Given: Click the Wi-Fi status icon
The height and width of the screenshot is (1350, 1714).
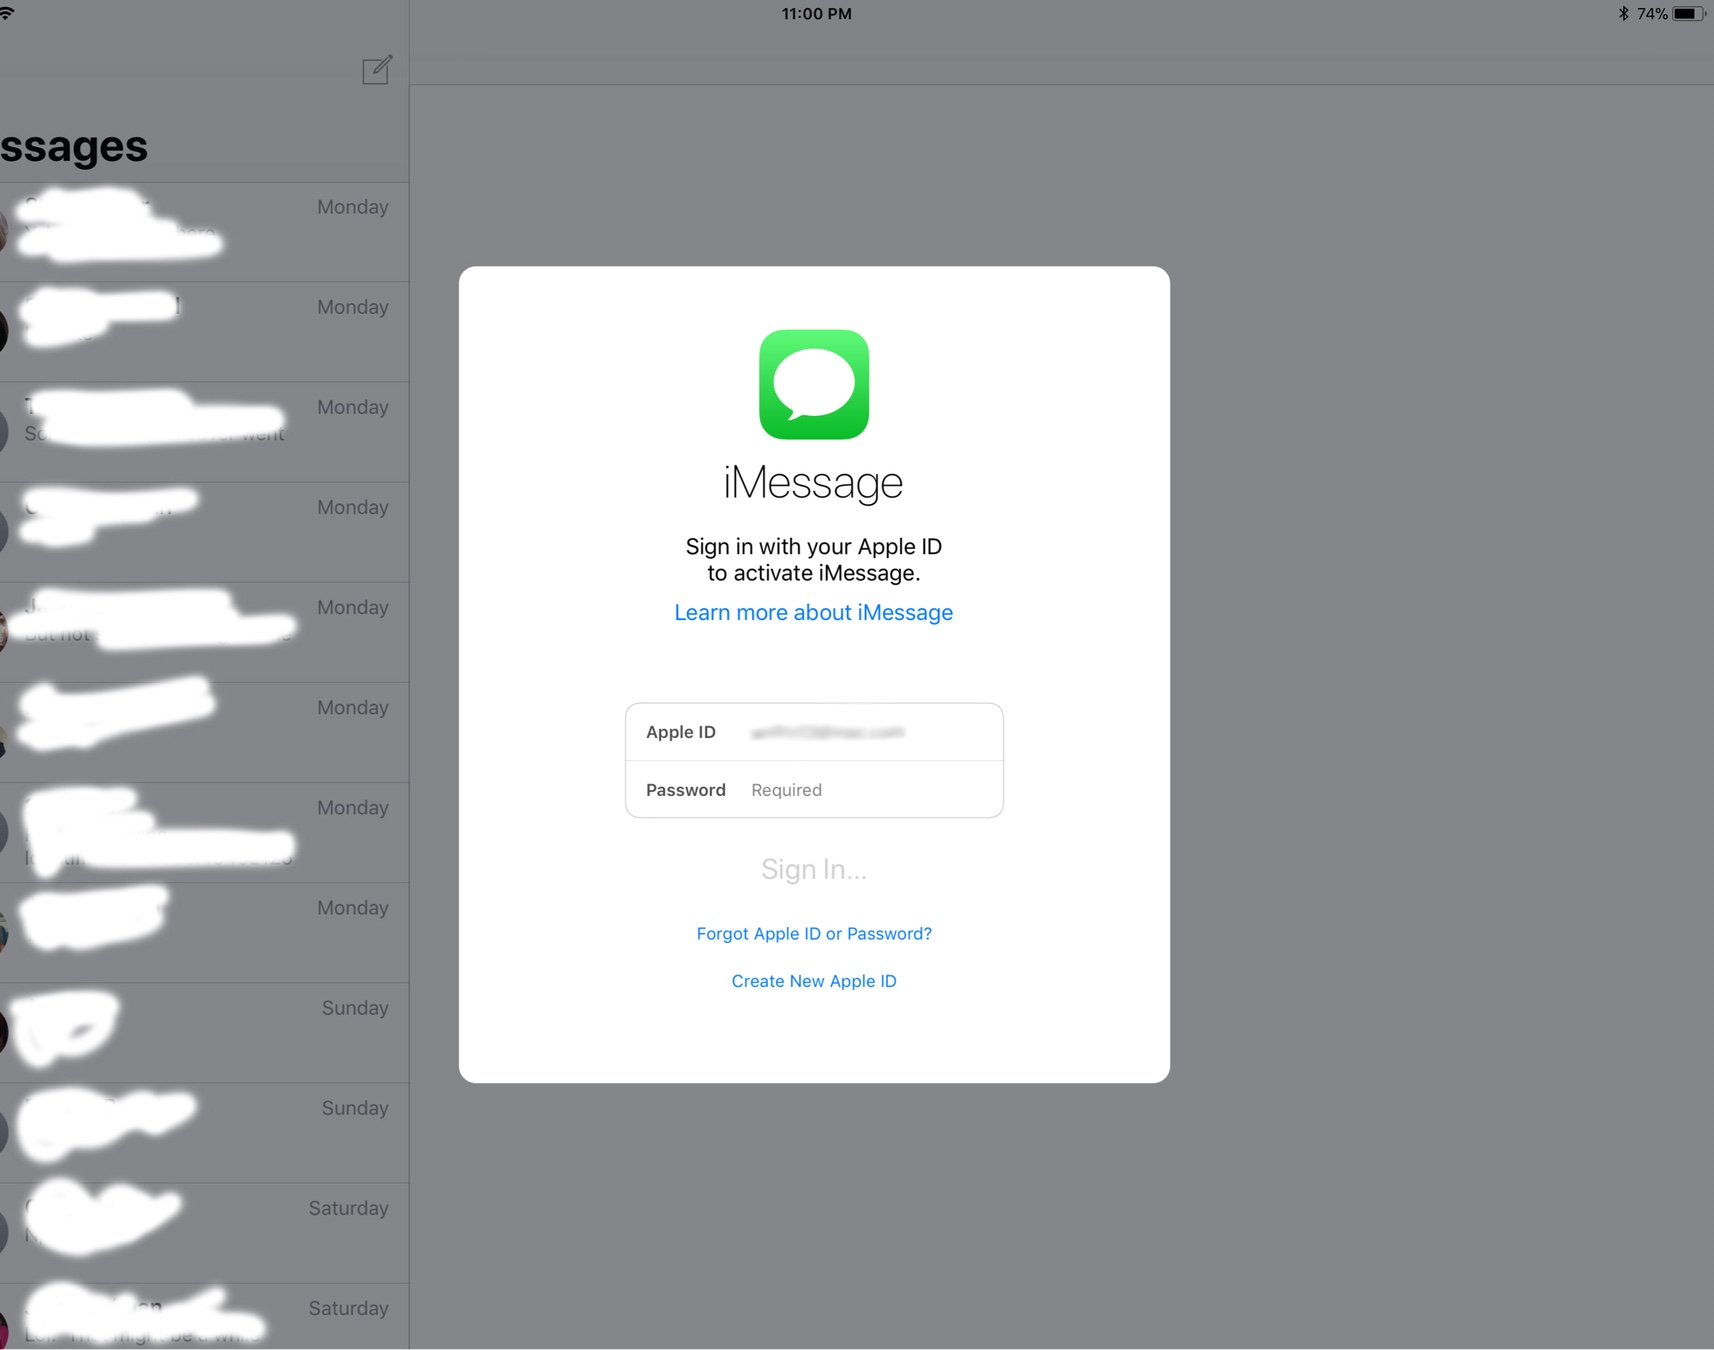Looking at the screenshot, I should point(7,13).
